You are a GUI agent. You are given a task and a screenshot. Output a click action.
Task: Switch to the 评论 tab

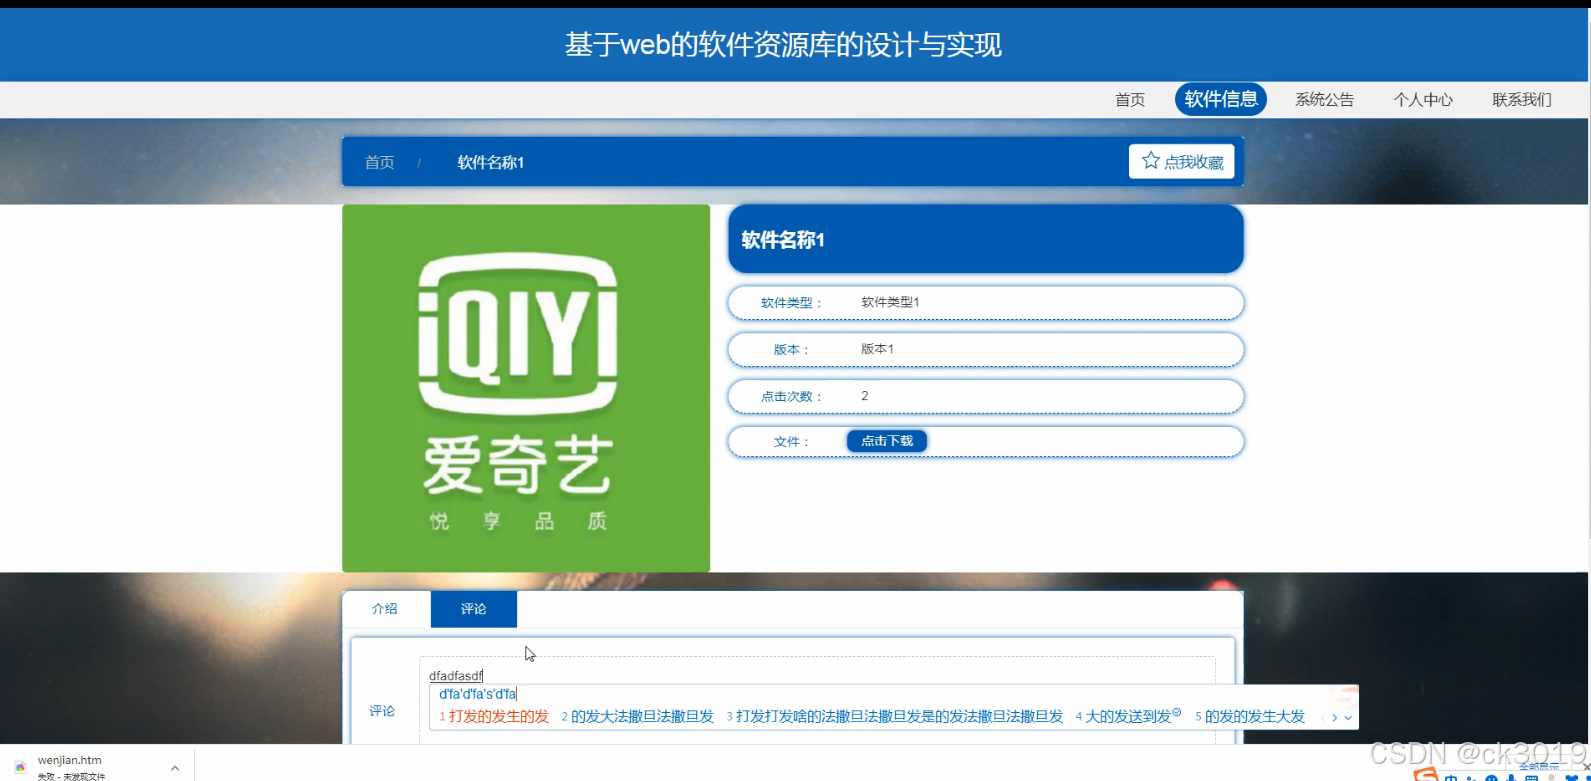[474, 609]
